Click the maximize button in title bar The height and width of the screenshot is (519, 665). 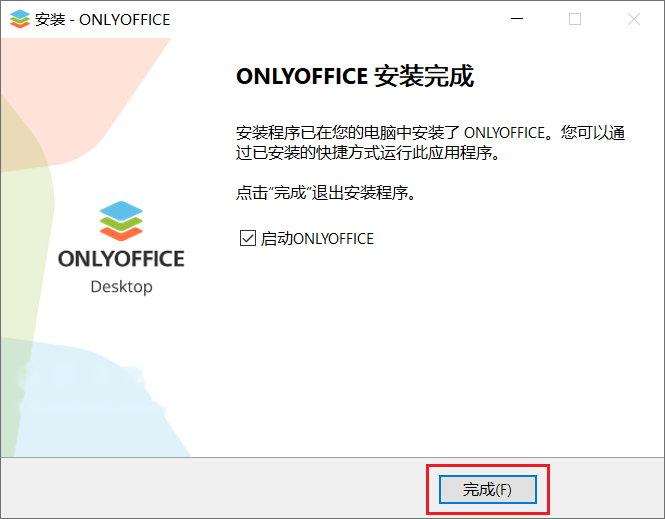tap(575, 19)
